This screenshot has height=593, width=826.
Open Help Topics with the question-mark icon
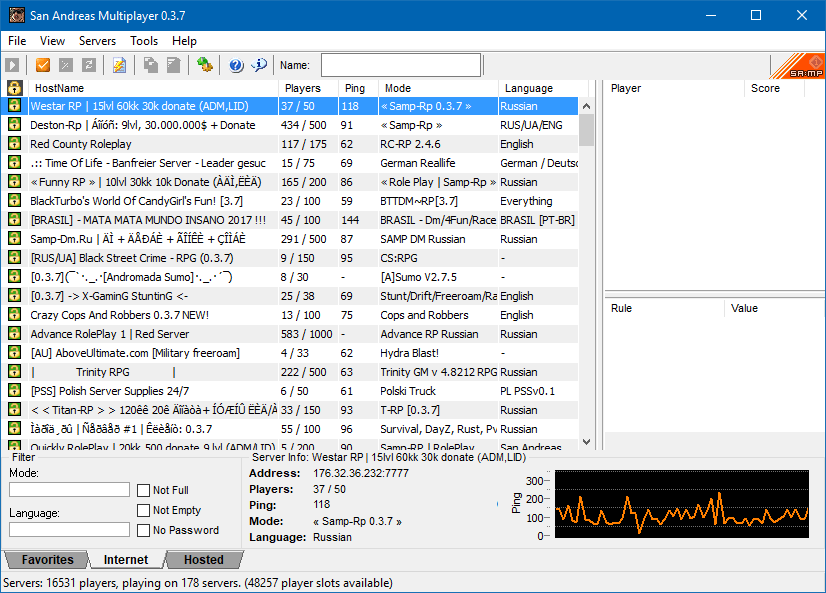(x=236, y=65)
